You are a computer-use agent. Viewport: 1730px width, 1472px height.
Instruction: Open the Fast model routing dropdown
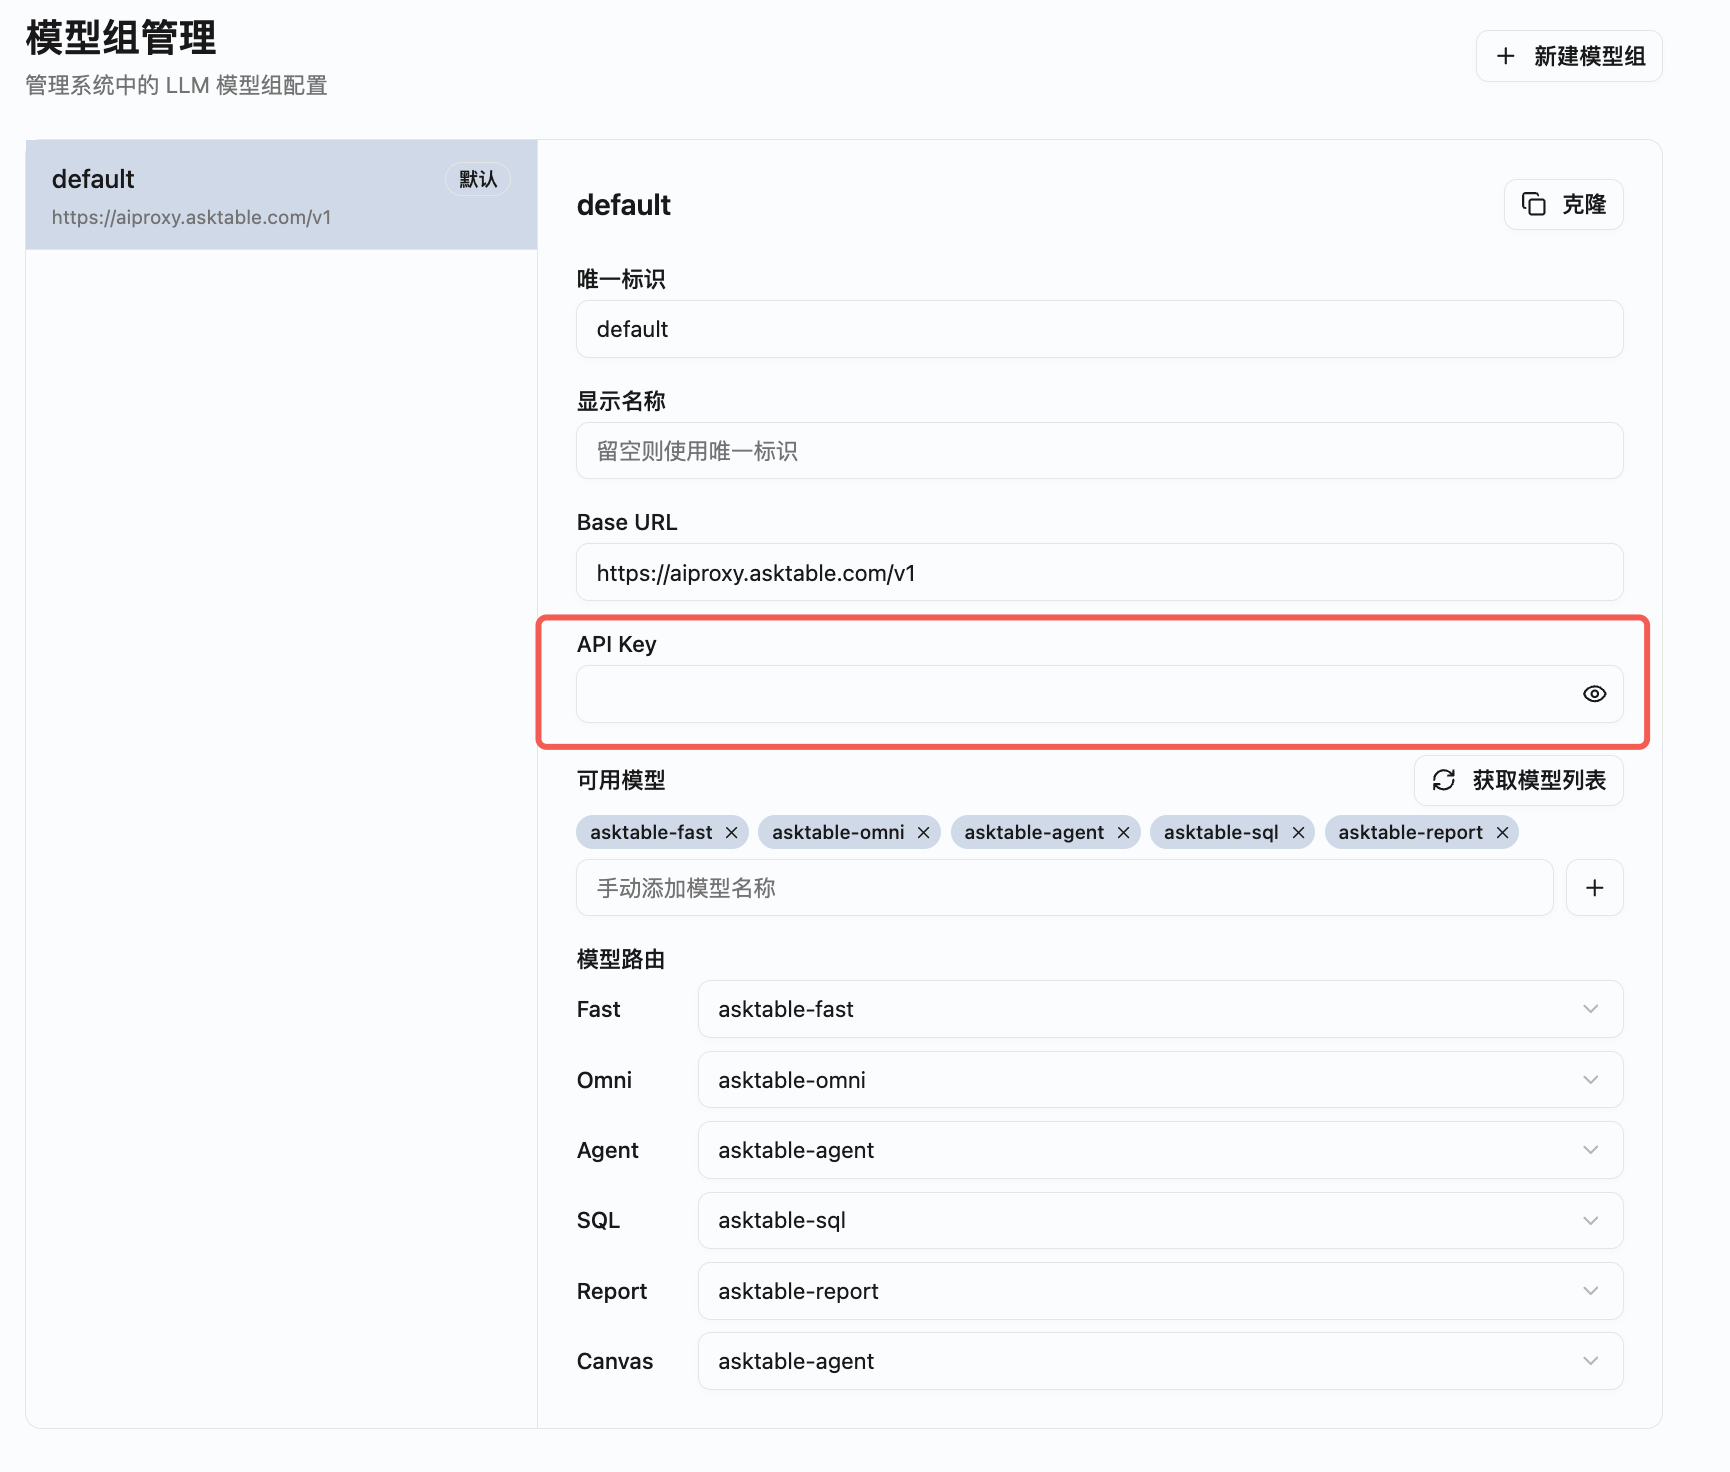click(x=1590, y=1009)
